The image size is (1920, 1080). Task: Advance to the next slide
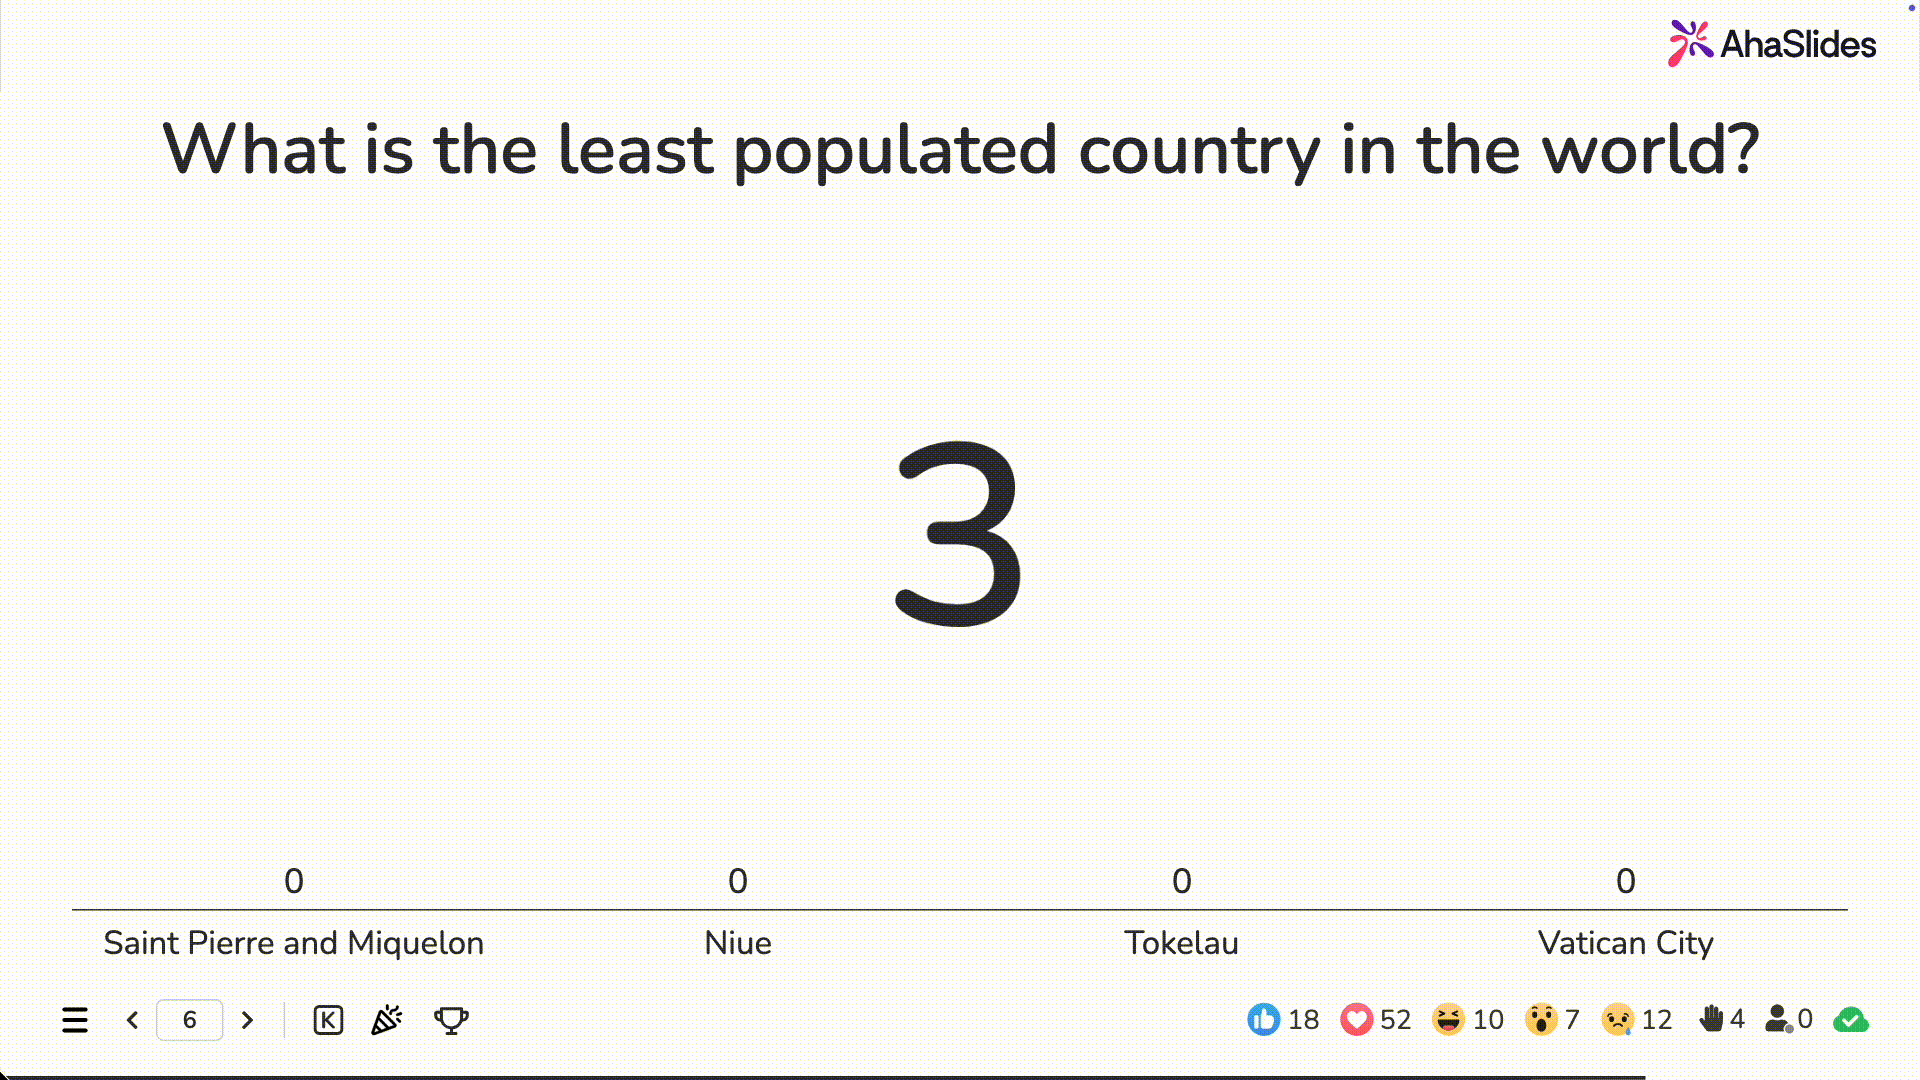(x=247, y=1020)
